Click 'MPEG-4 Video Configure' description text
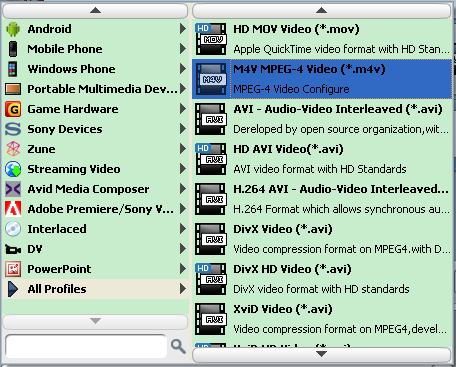 coord(291,89)
